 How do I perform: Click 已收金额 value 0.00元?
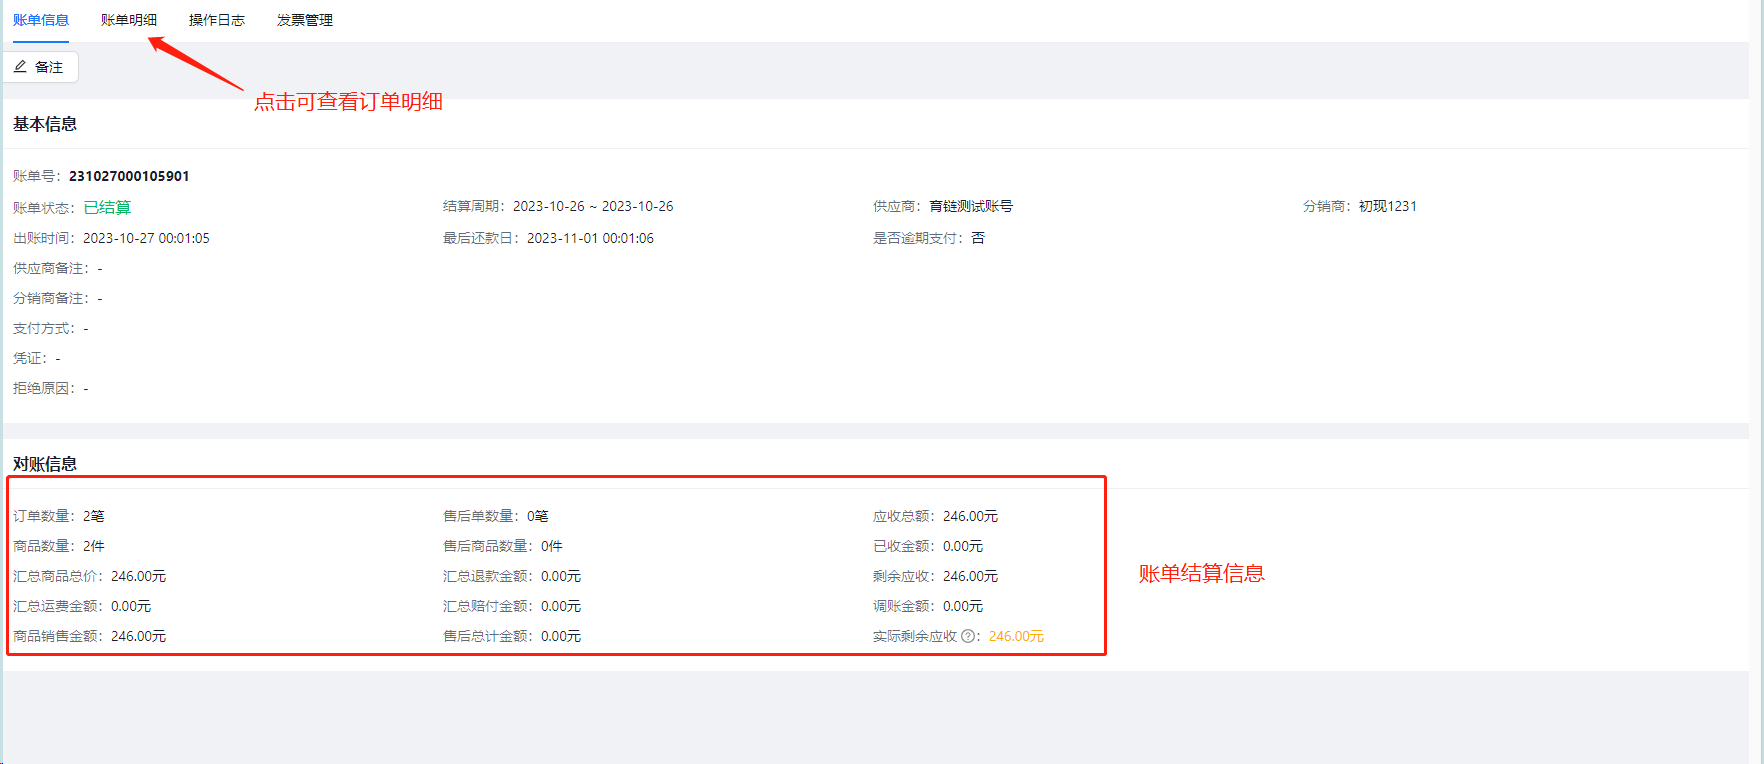pyautogui.click(x=963, y=546)
